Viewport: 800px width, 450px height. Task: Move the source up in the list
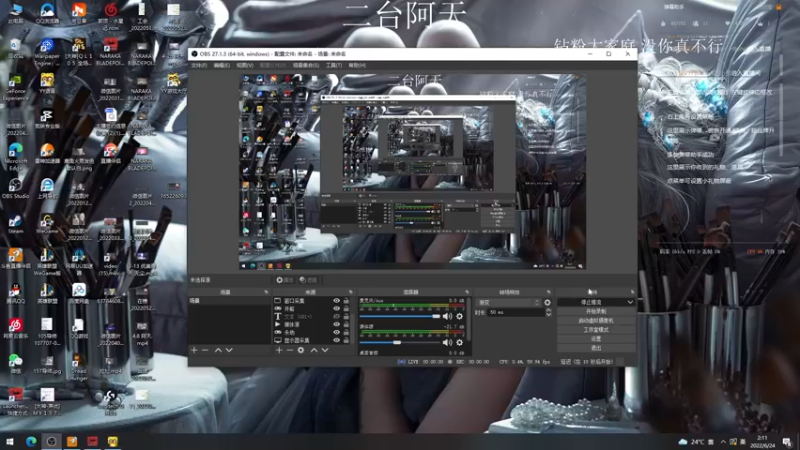(x=314, y=350)
